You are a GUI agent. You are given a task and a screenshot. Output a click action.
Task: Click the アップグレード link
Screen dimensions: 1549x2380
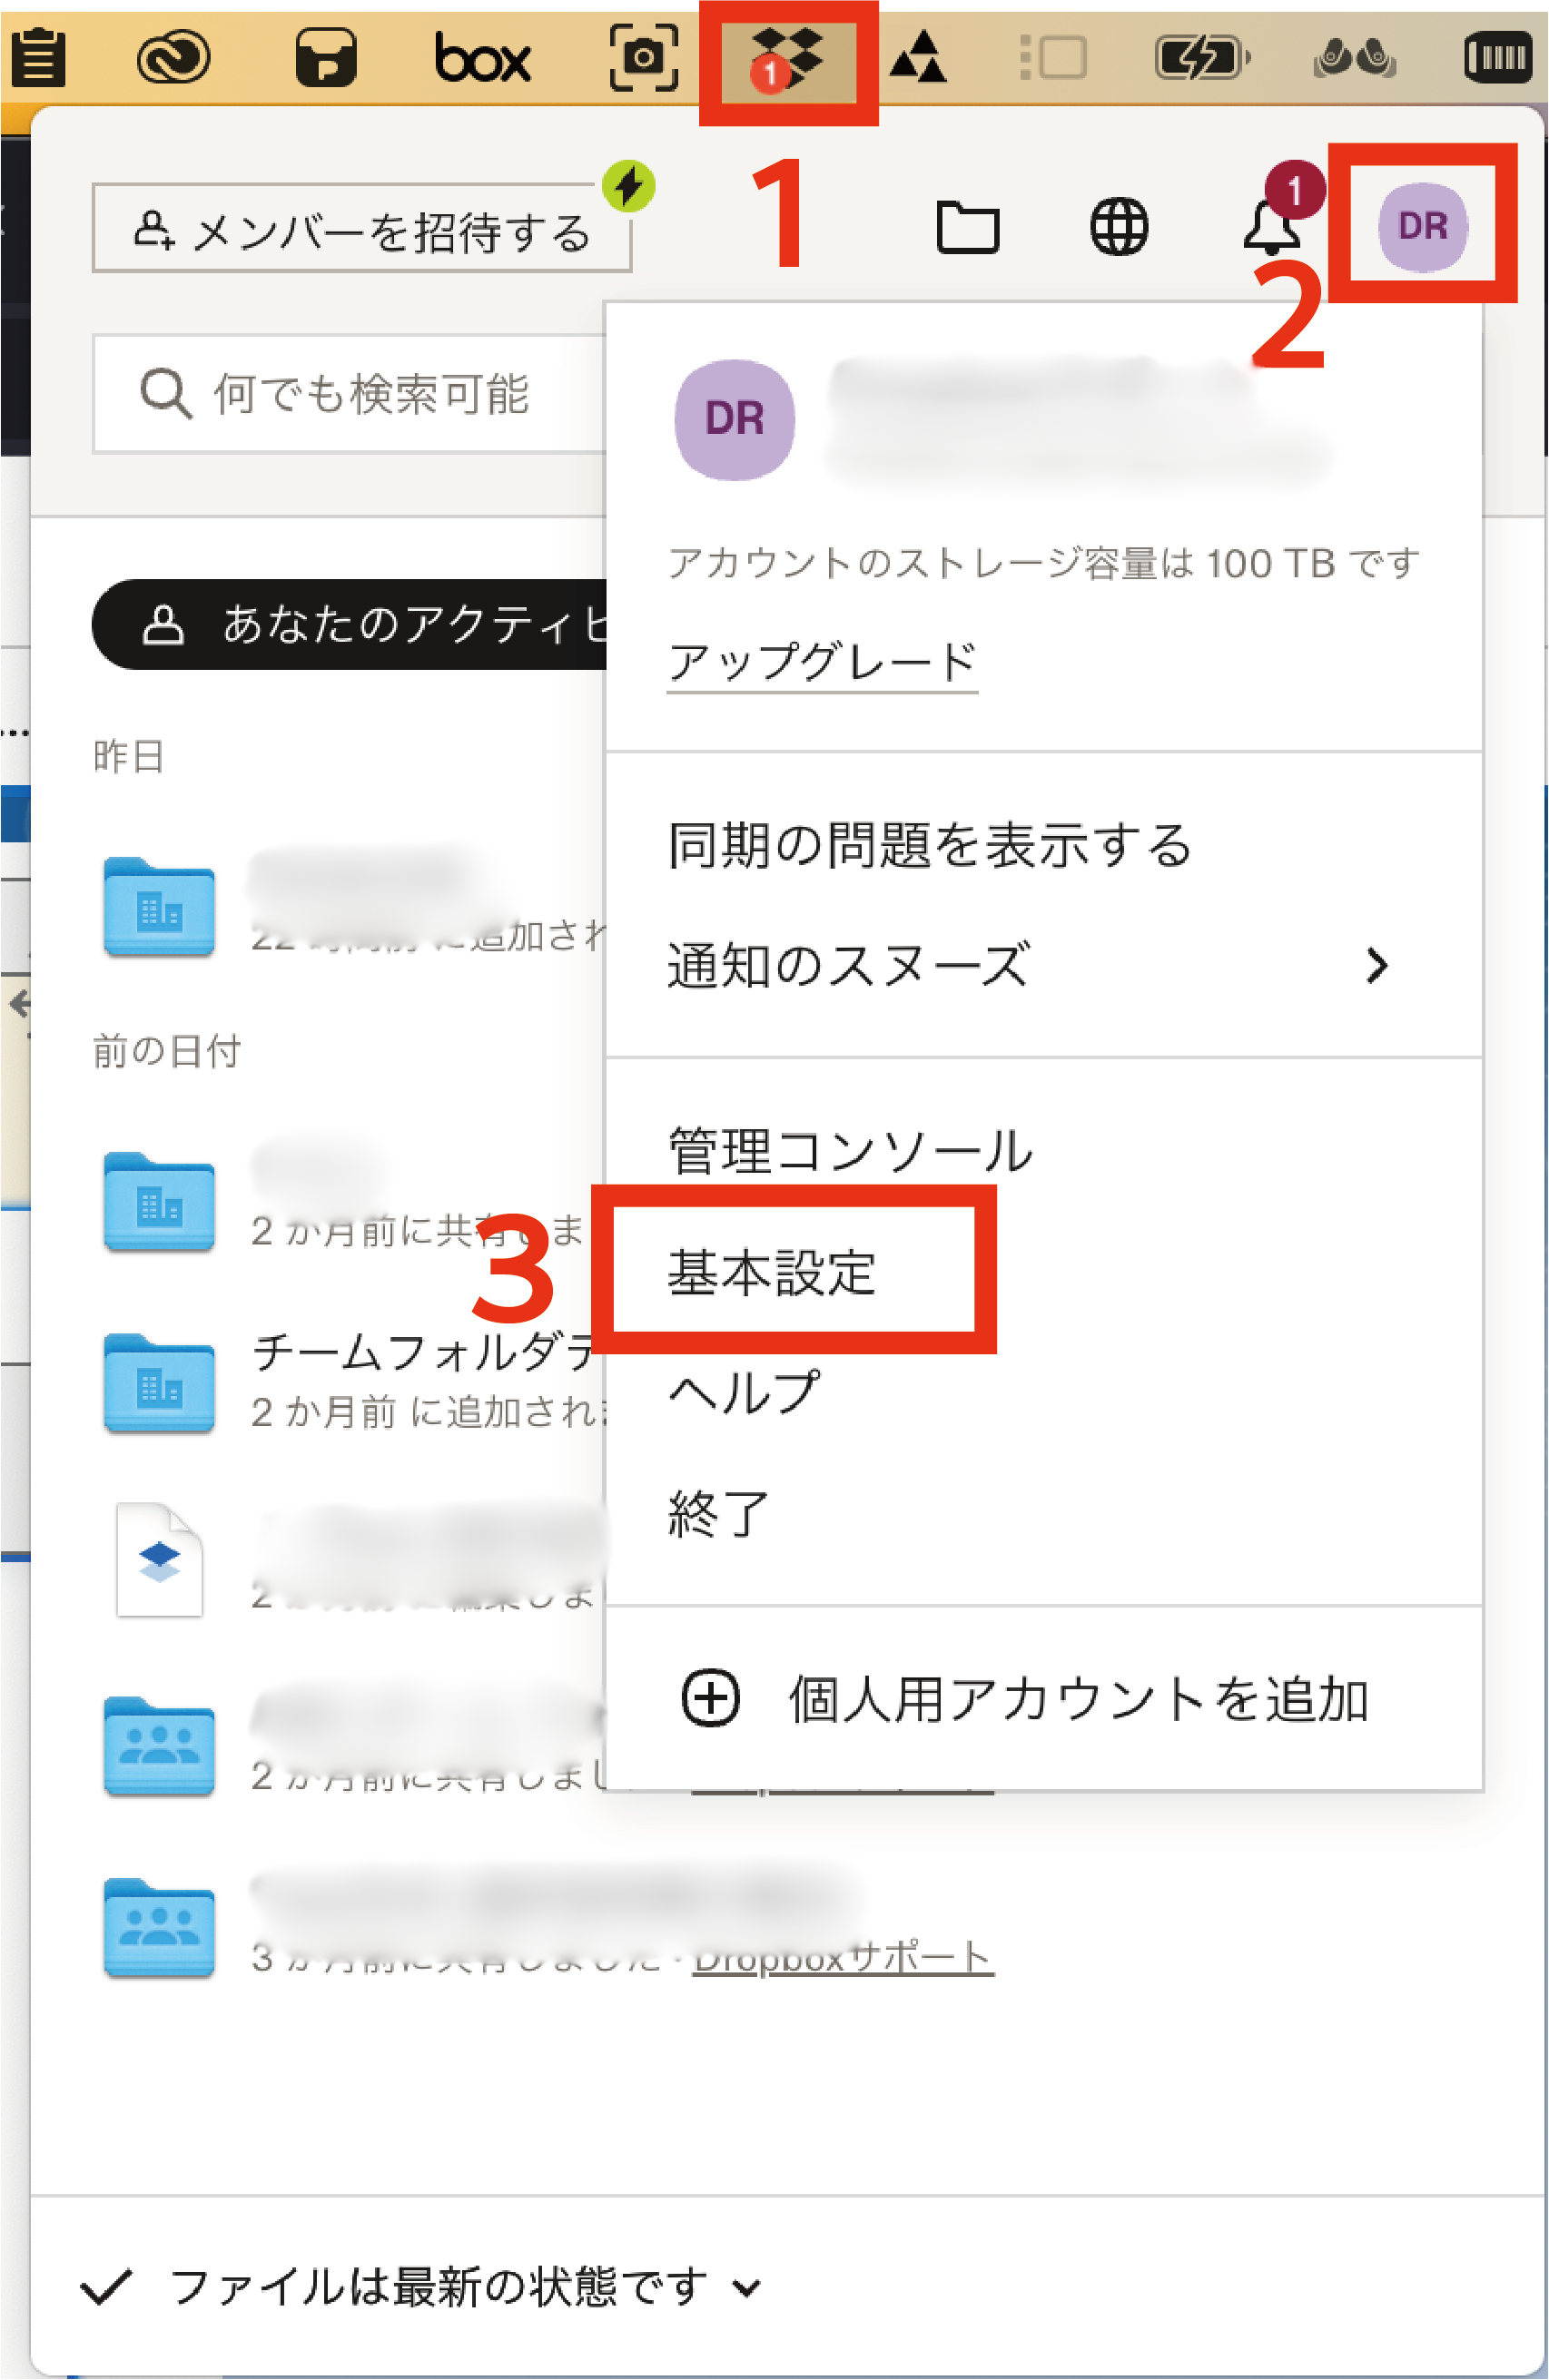click(x=821, y=662)
